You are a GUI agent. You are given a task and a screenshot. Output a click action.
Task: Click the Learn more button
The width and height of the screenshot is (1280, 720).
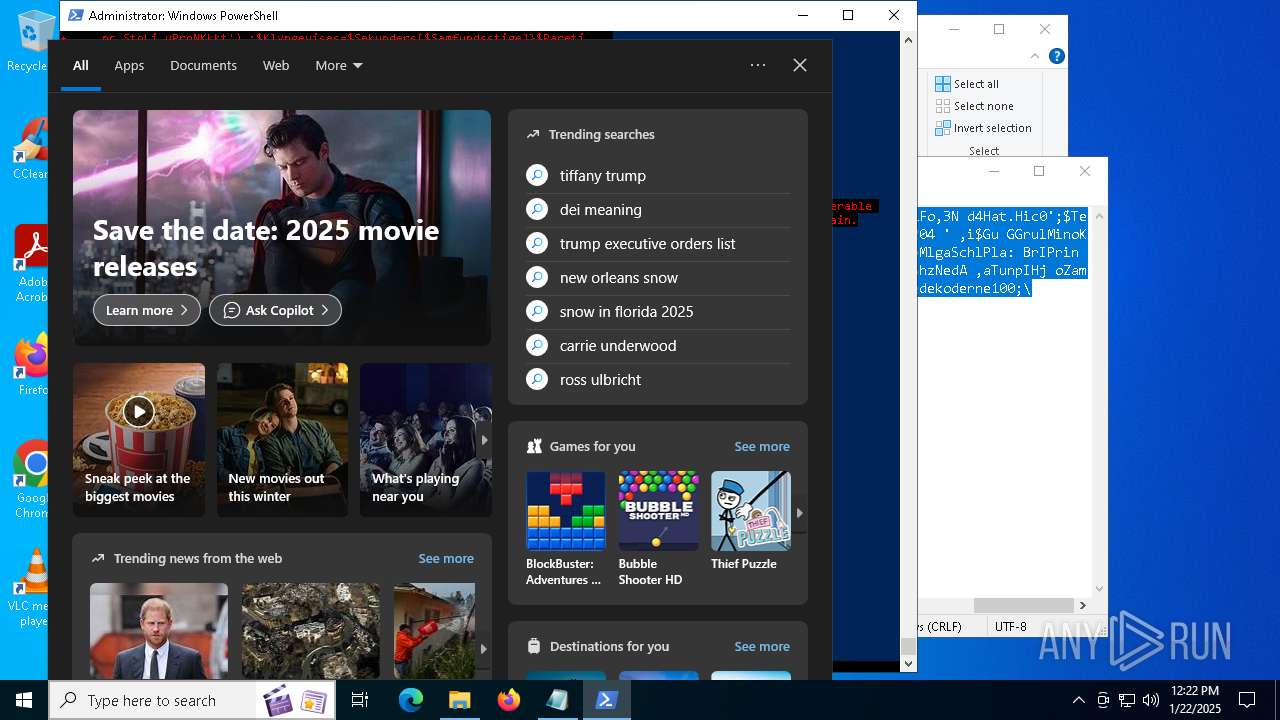[x=147, y=310]
